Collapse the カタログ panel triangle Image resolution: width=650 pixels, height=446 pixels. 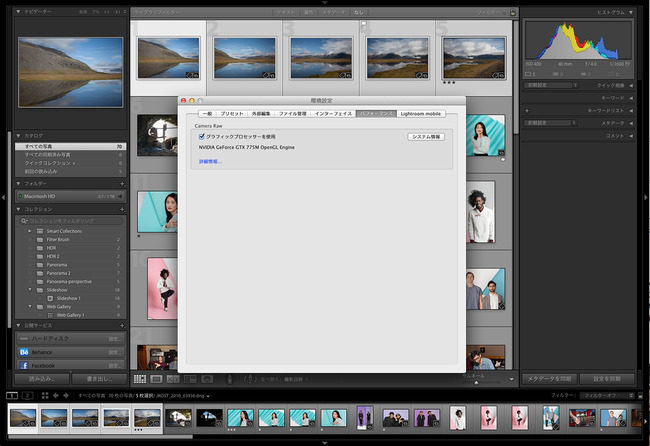[x=18, y=136]
